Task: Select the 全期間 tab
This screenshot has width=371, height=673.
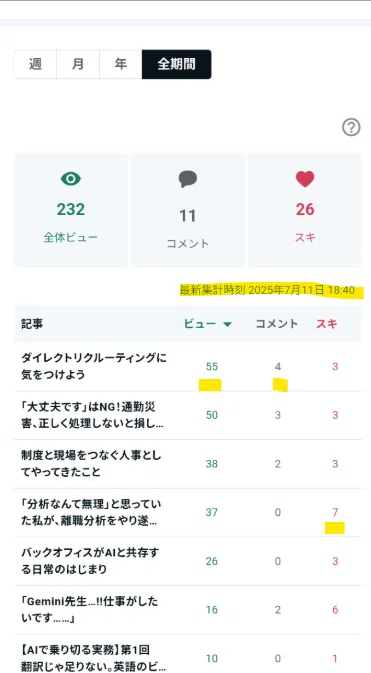Action: [x=176, y=64]
